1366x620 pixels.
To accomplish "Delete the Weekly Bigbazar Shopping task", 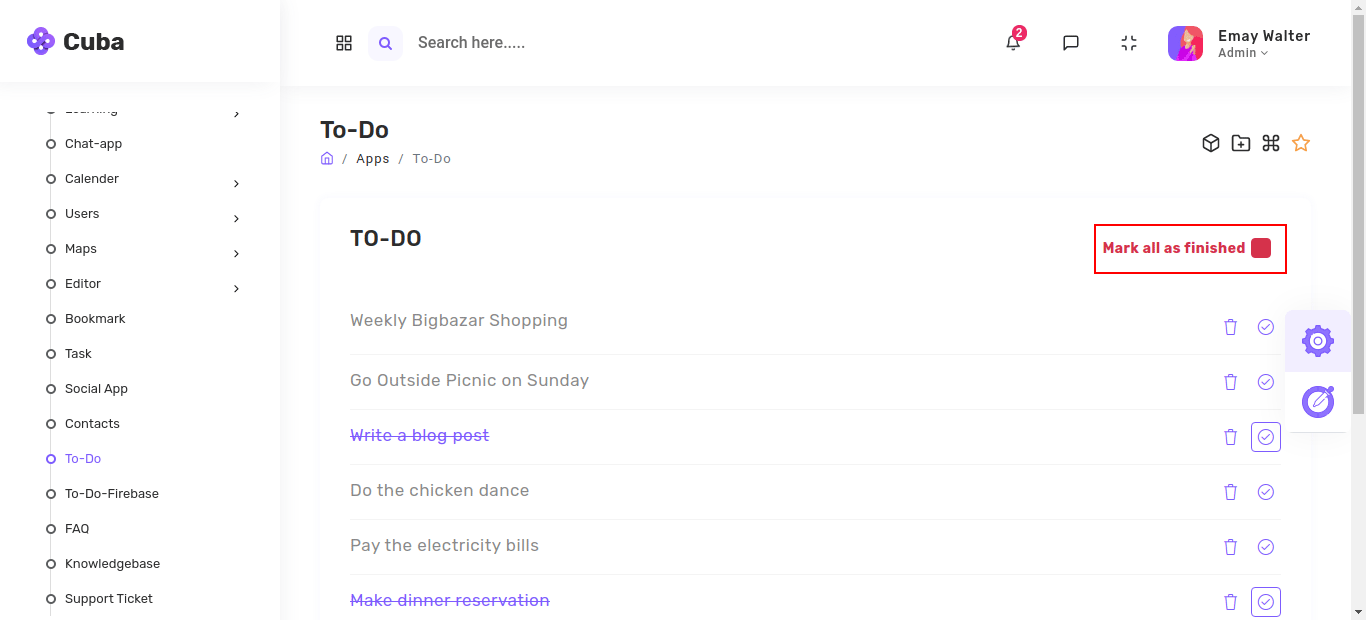I will click(x=1231, y=327).
